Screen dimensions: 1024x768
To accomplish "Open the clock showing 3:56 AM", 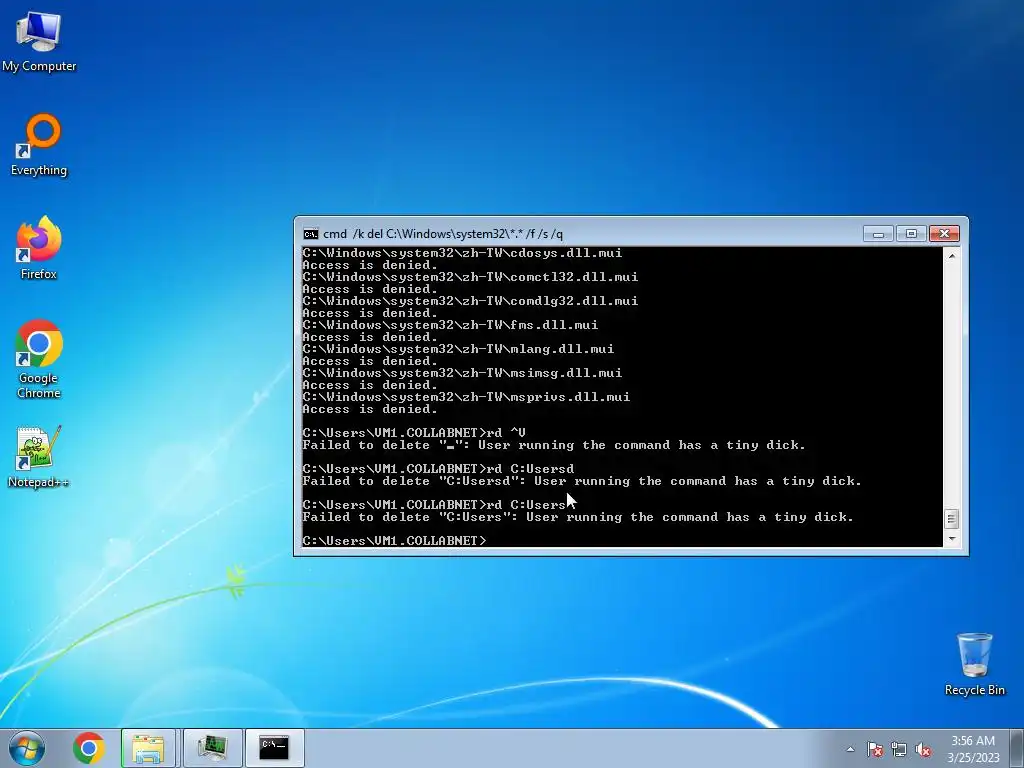I will click(973, 749).
